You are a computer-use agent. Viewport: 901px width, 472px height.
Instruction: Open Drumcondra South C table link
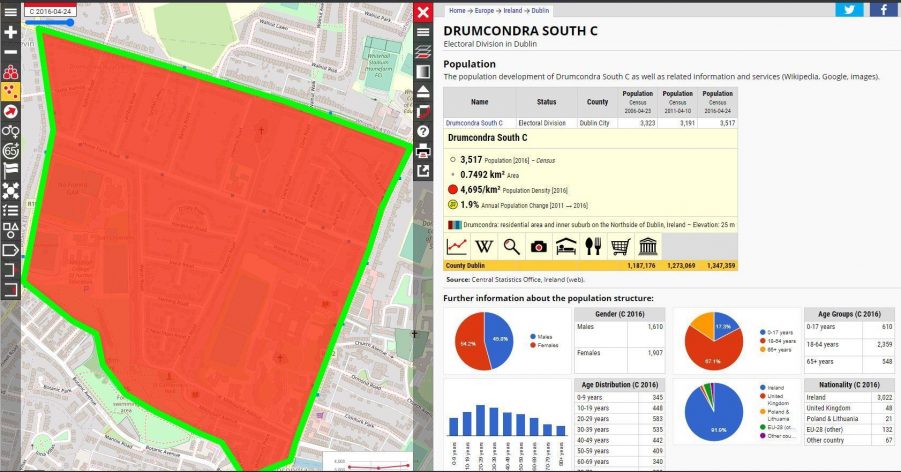(474, 123)
